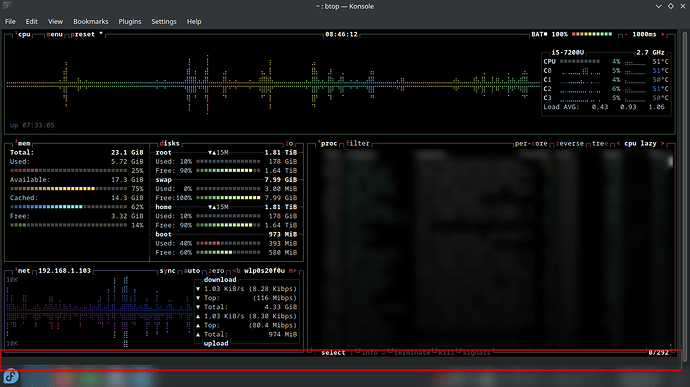
Task: Click the select option in process footer
Action: (333, 353)
